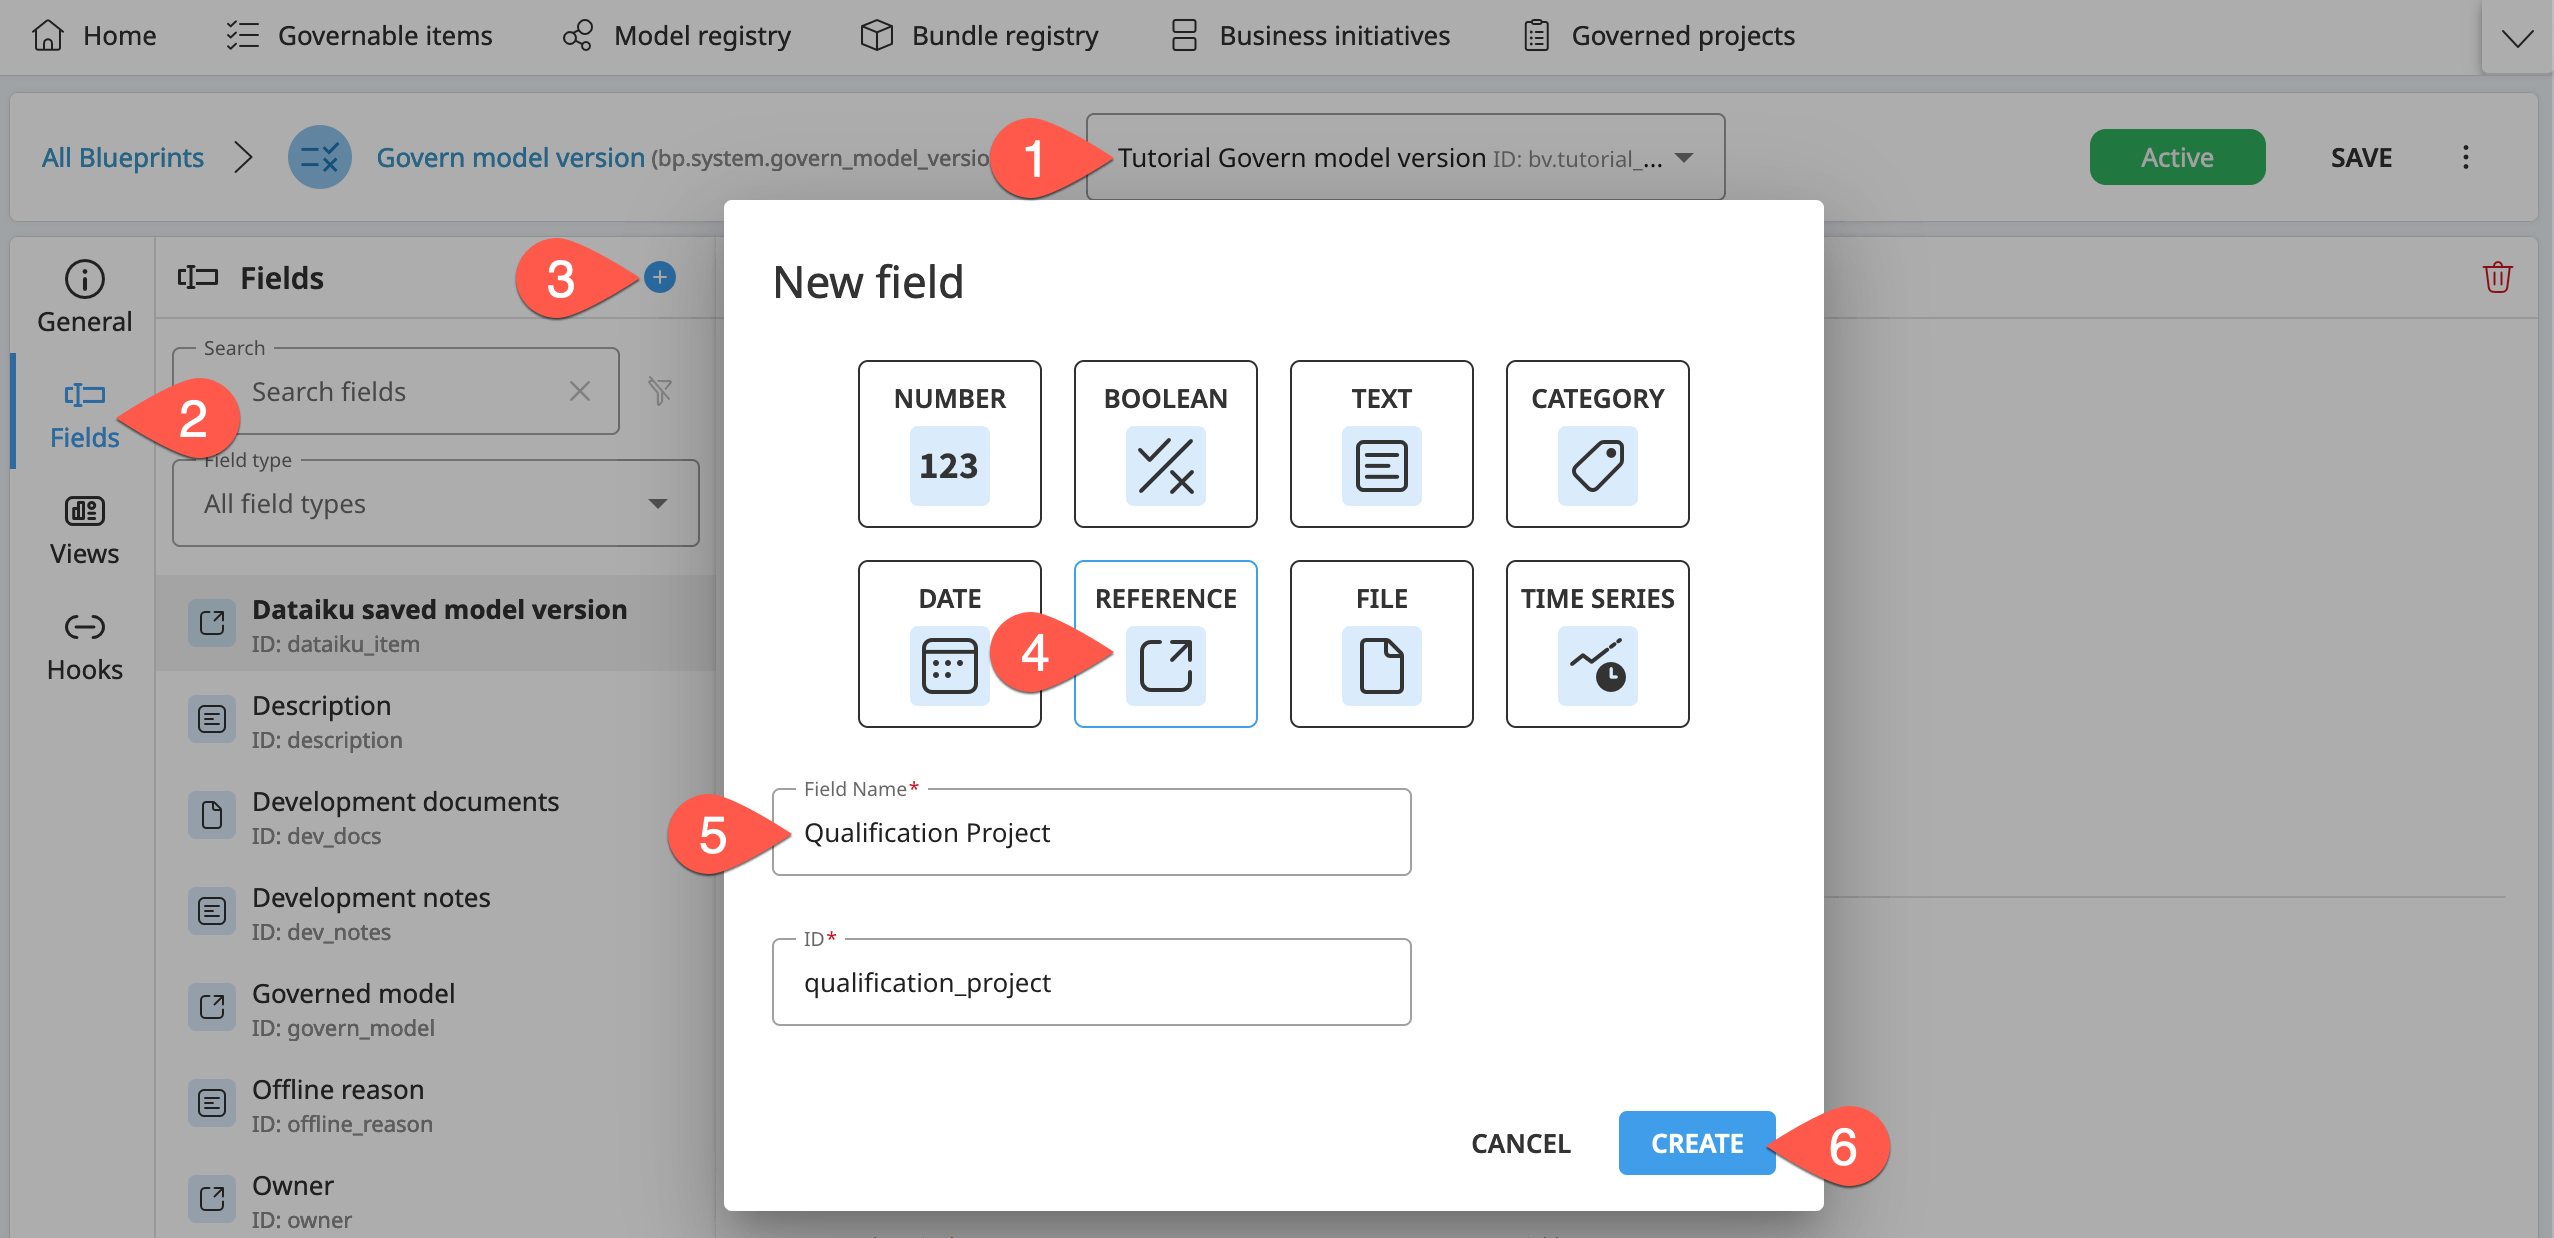Select the Governed model field row

pyautogui.click(x=436, y=1007)
